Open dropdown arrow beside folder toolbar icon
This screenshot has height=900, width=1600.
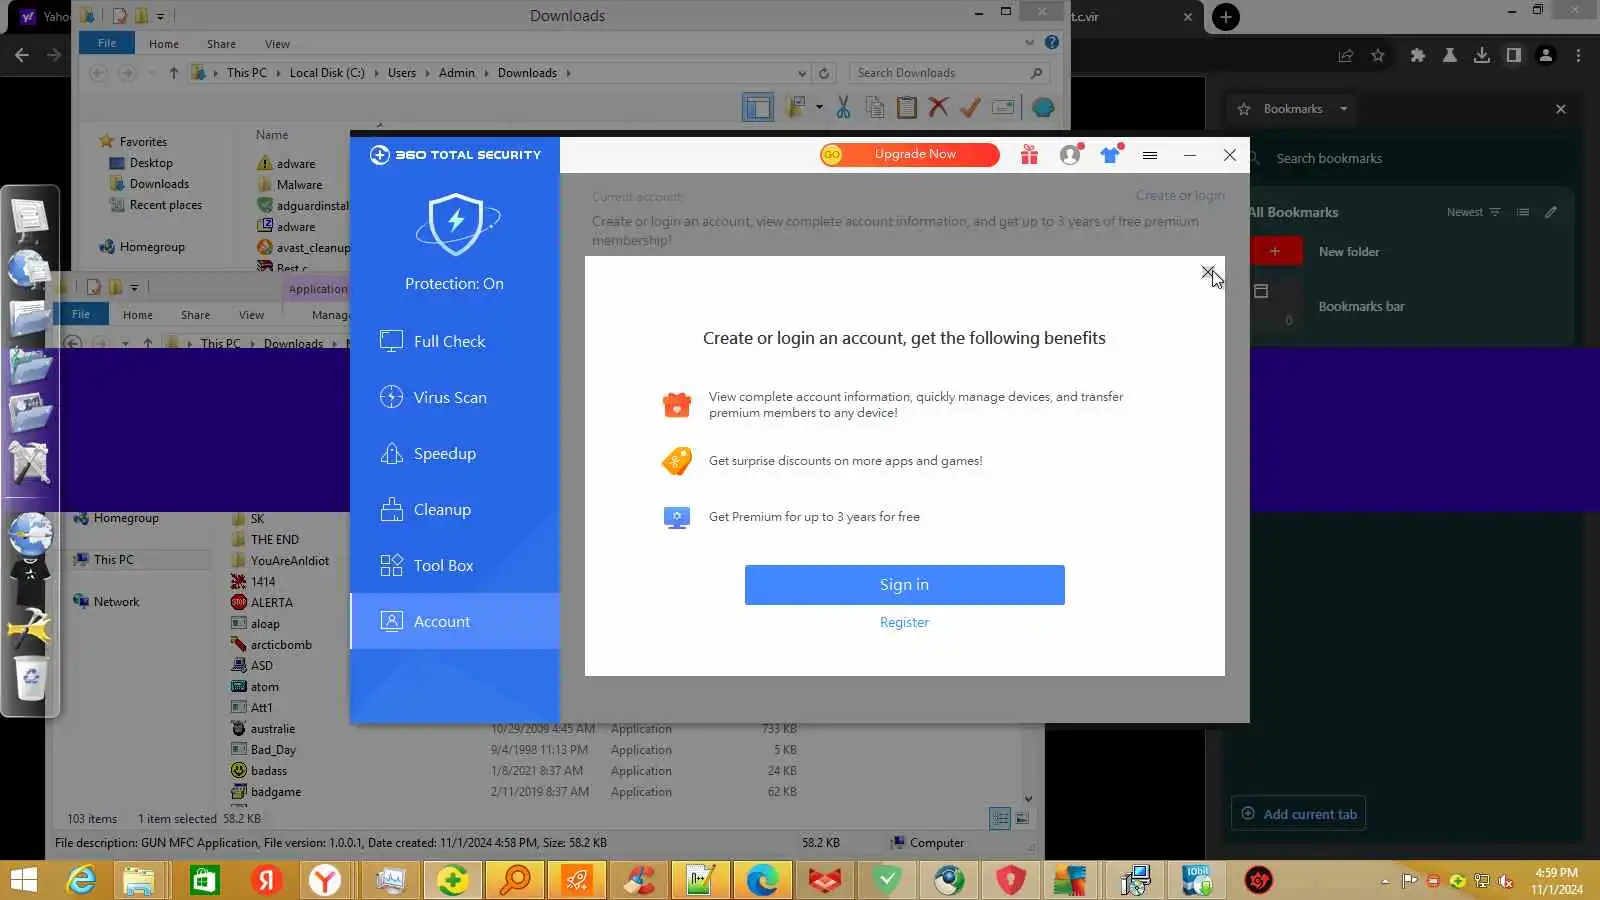coord(819,107)
